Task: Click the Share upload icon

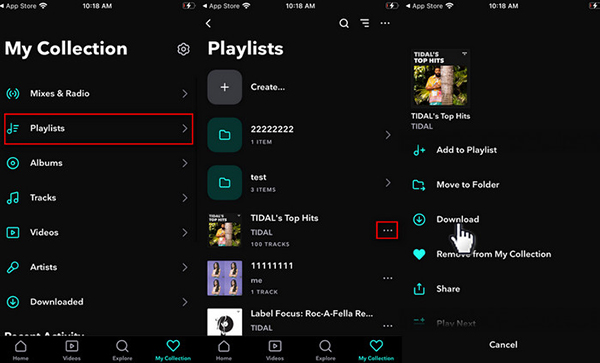Action: click(x=419, y=289)
